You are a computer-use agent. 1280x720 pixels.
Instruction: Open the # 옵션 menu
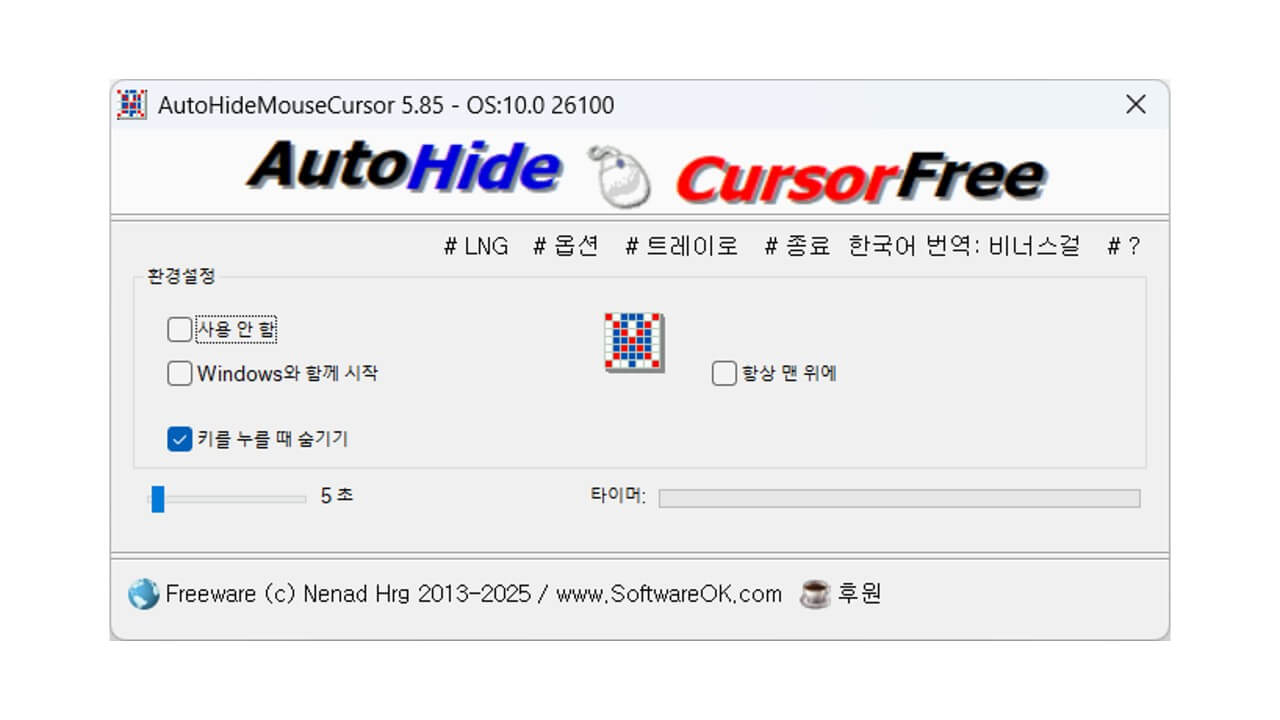pos(566,246)
